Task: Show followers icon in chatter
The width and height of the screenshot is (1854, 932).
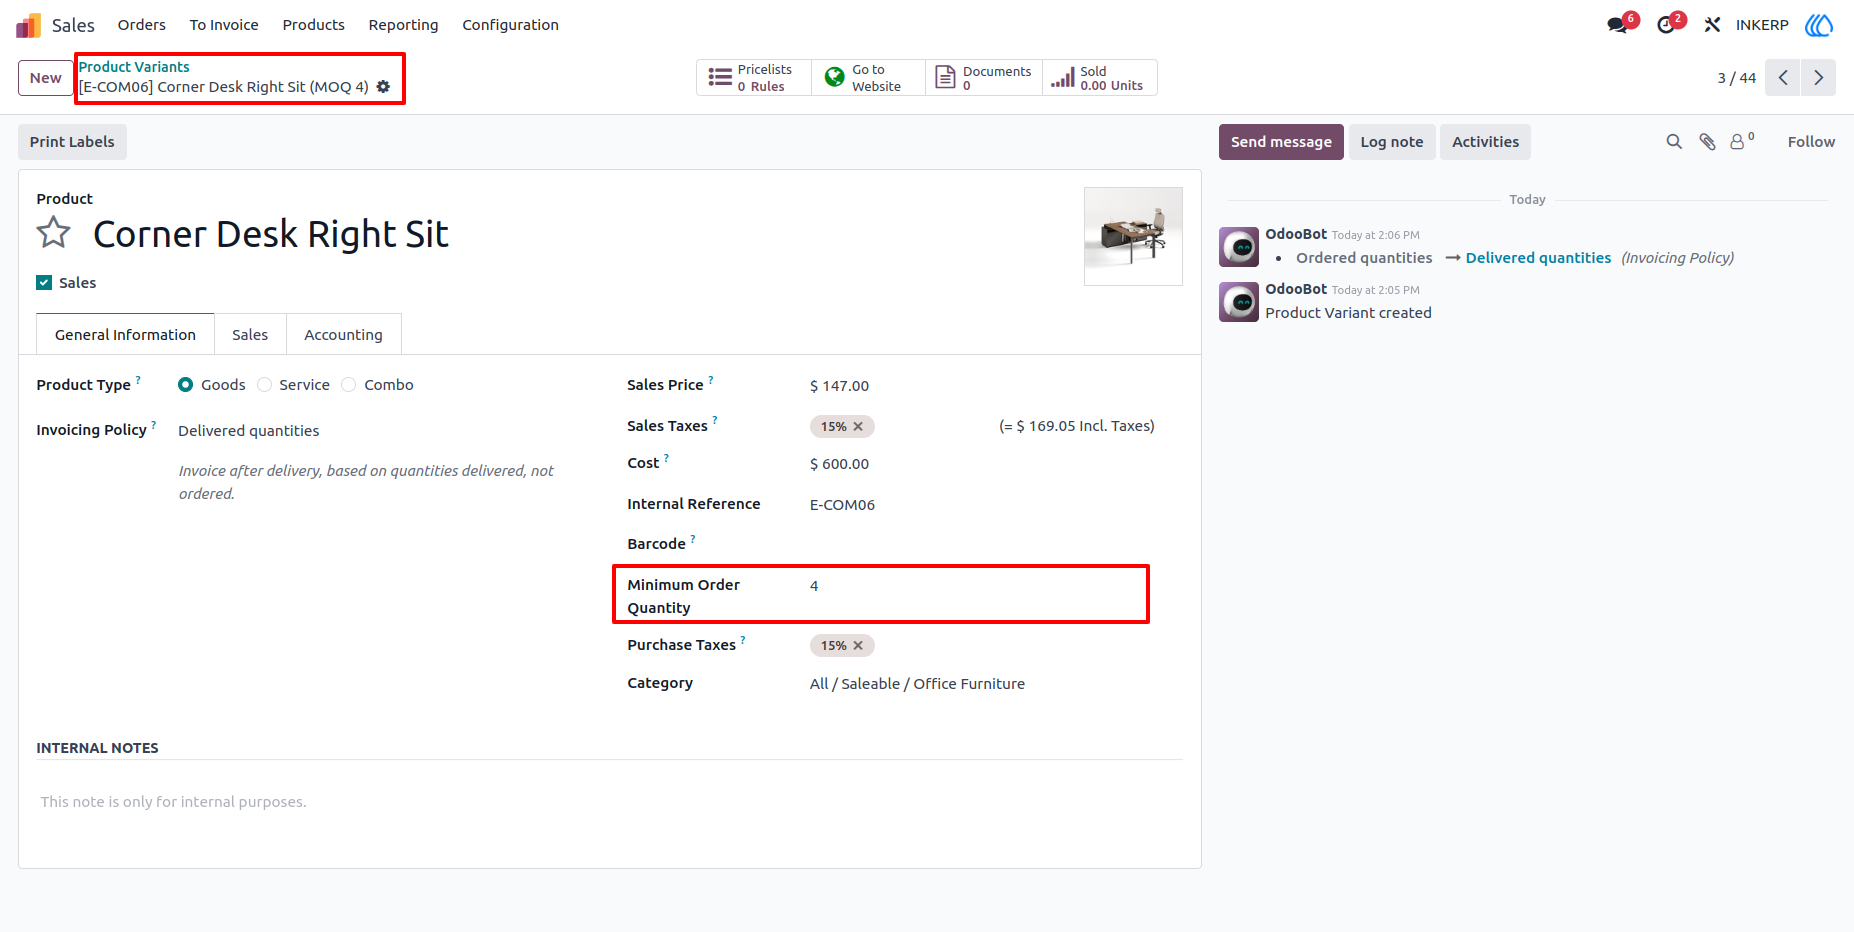Action: point(1742,142)
